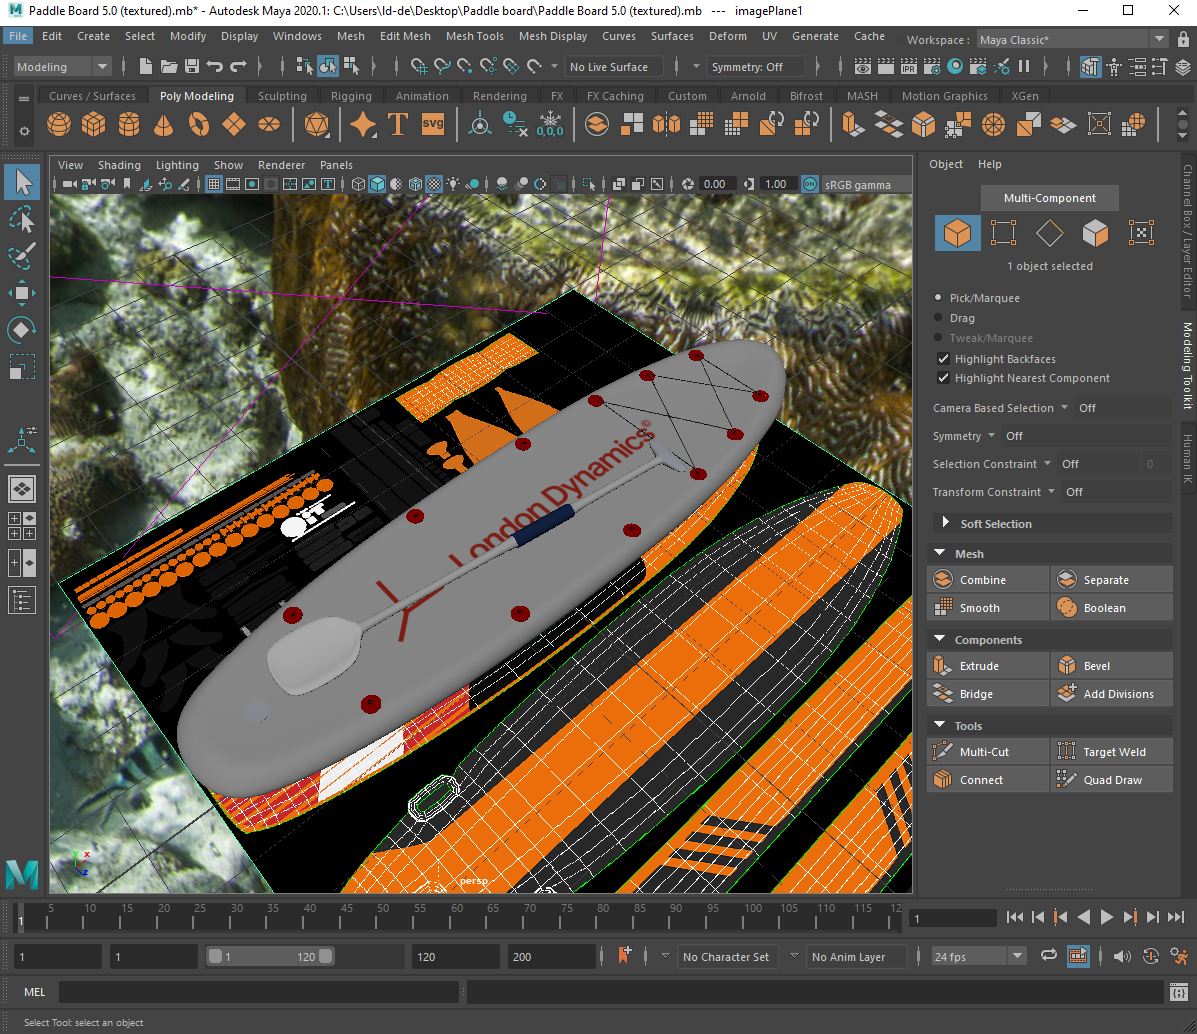Redo the action with the redo icon
This screenshot has width=1197, height=1034.
point(238,66)
